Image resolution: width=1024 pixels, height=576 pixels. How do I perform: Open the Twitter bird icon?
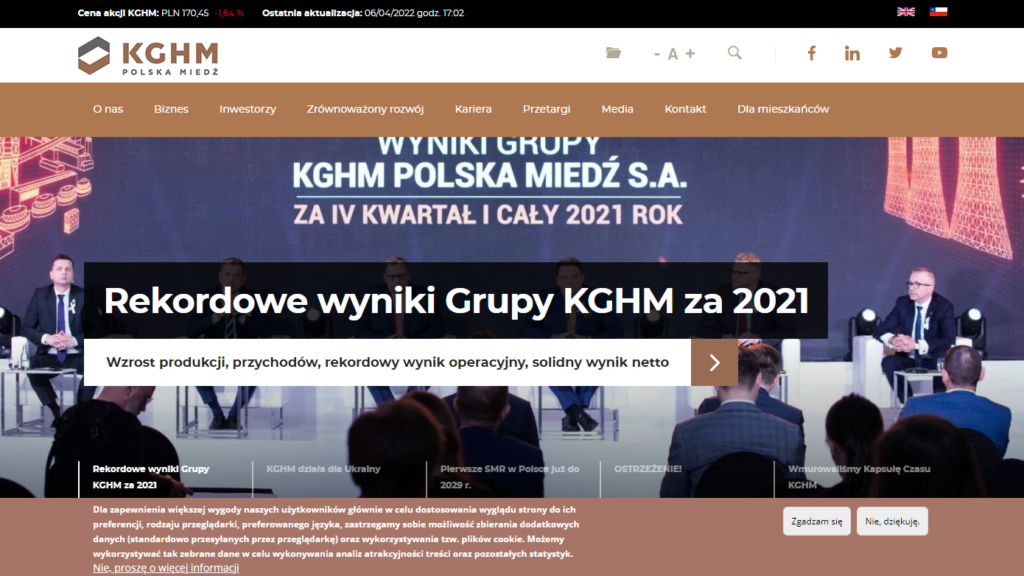coord(895,53)
